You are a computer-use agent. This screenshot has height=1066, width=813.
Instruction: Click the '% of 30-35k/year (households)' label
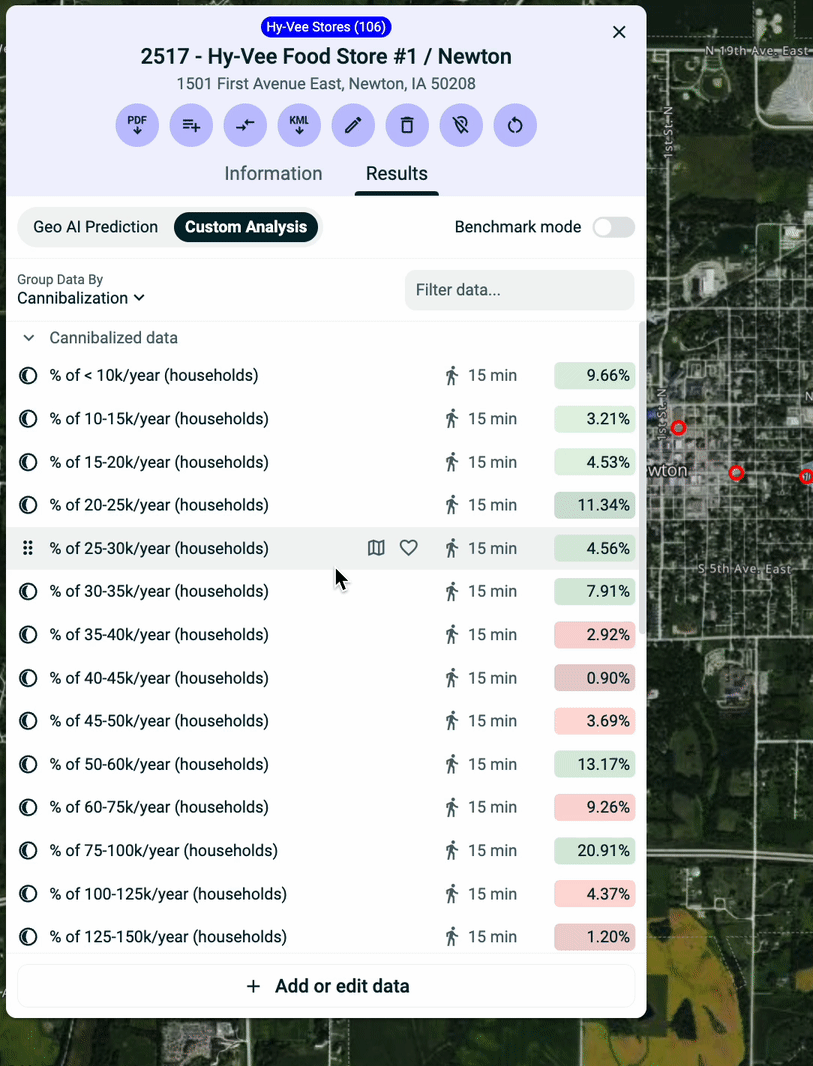(x=159, y=591)
